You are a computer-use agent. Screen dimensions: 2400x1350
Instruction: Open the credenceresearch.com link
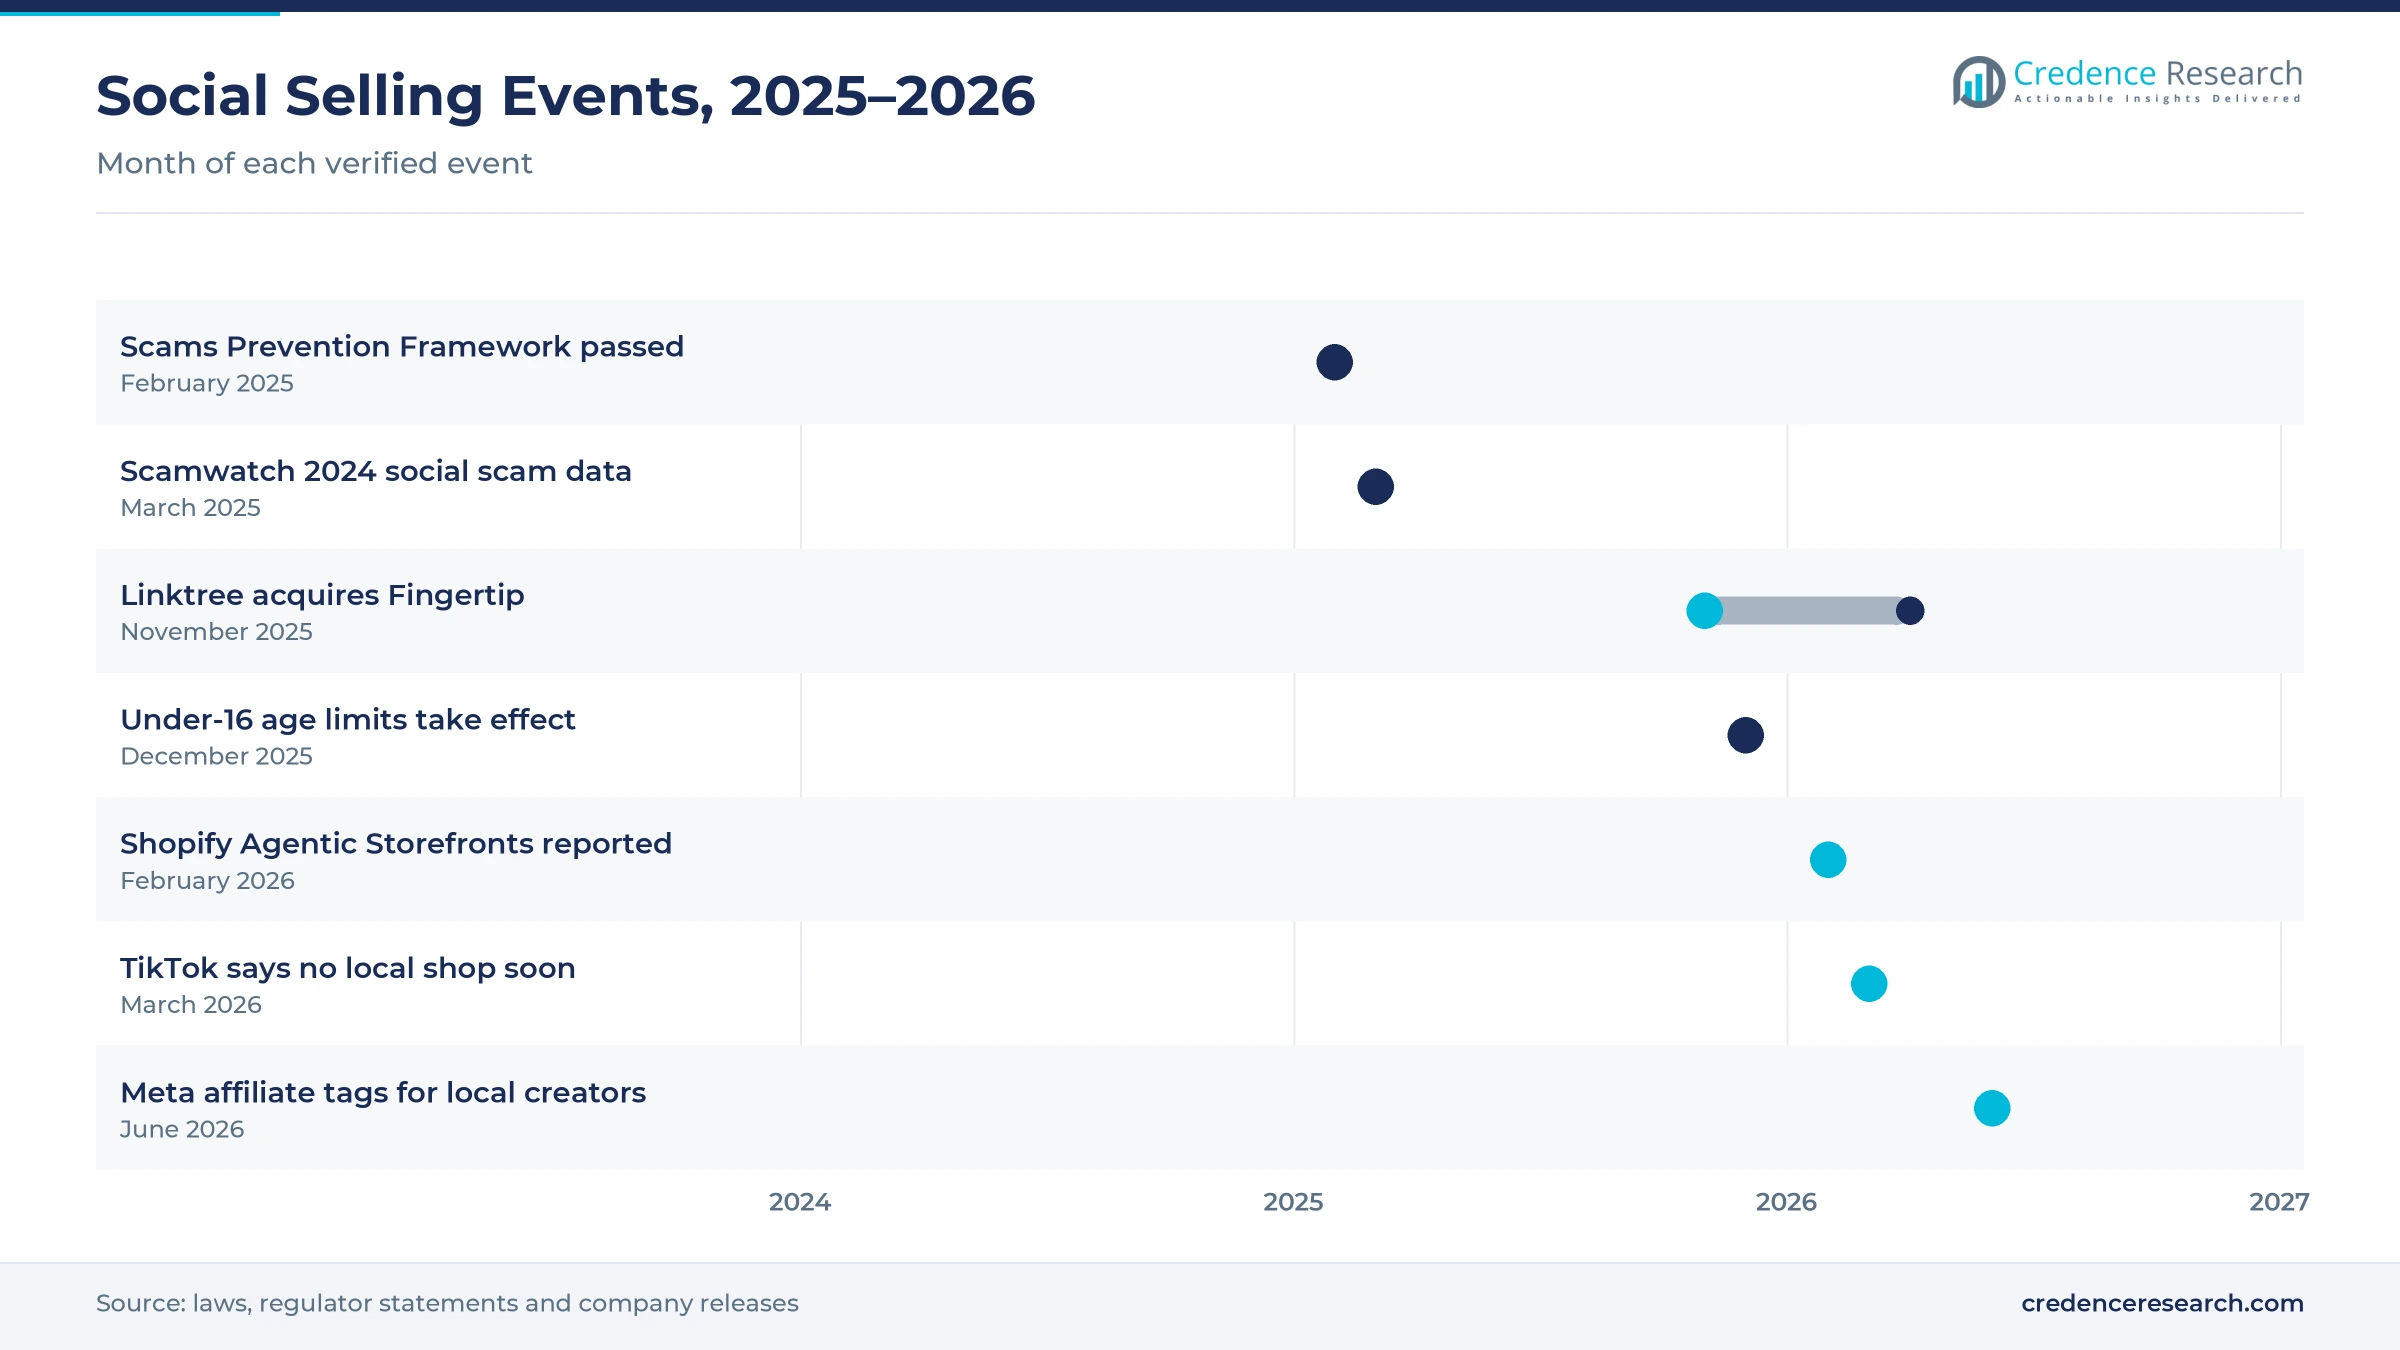2162,1303
